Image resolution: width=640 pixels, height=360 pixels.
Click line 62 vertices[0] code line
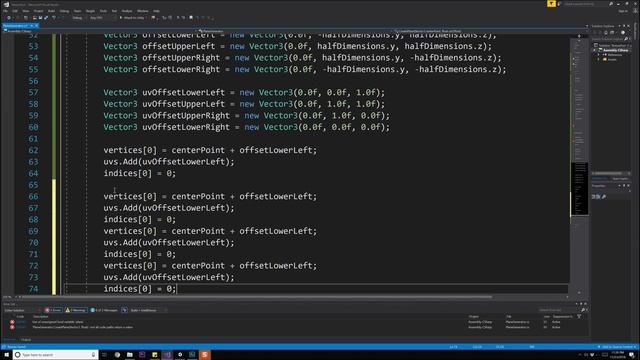pos(210,150)
